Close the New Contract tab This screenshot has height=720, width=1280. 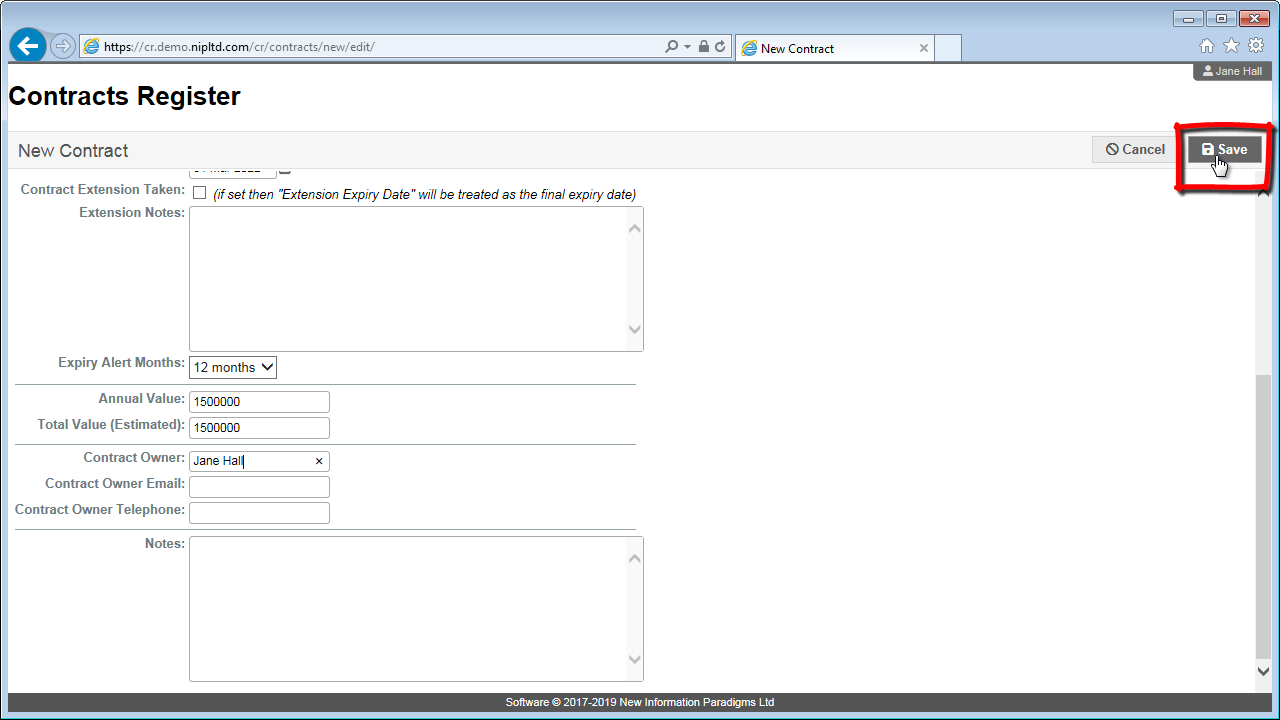pyautogui.click(x=923, y=48)
